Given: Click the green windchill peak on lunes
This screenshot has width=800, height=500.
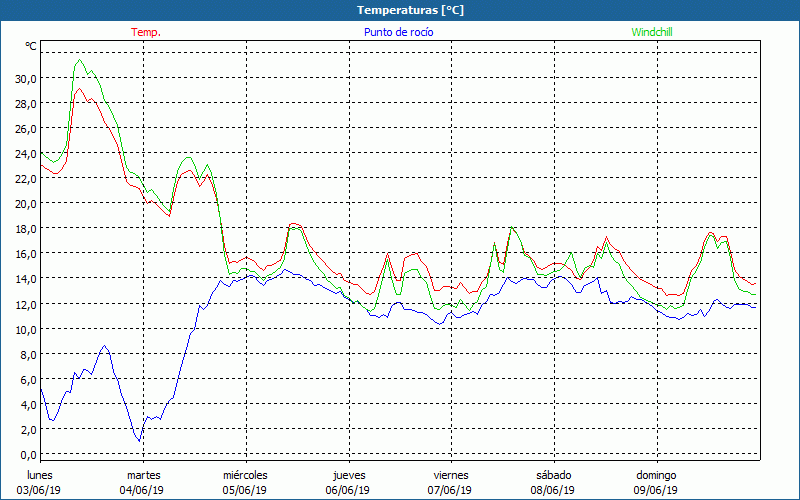Looking at the screenshot, I should click(x=79, y=60).
